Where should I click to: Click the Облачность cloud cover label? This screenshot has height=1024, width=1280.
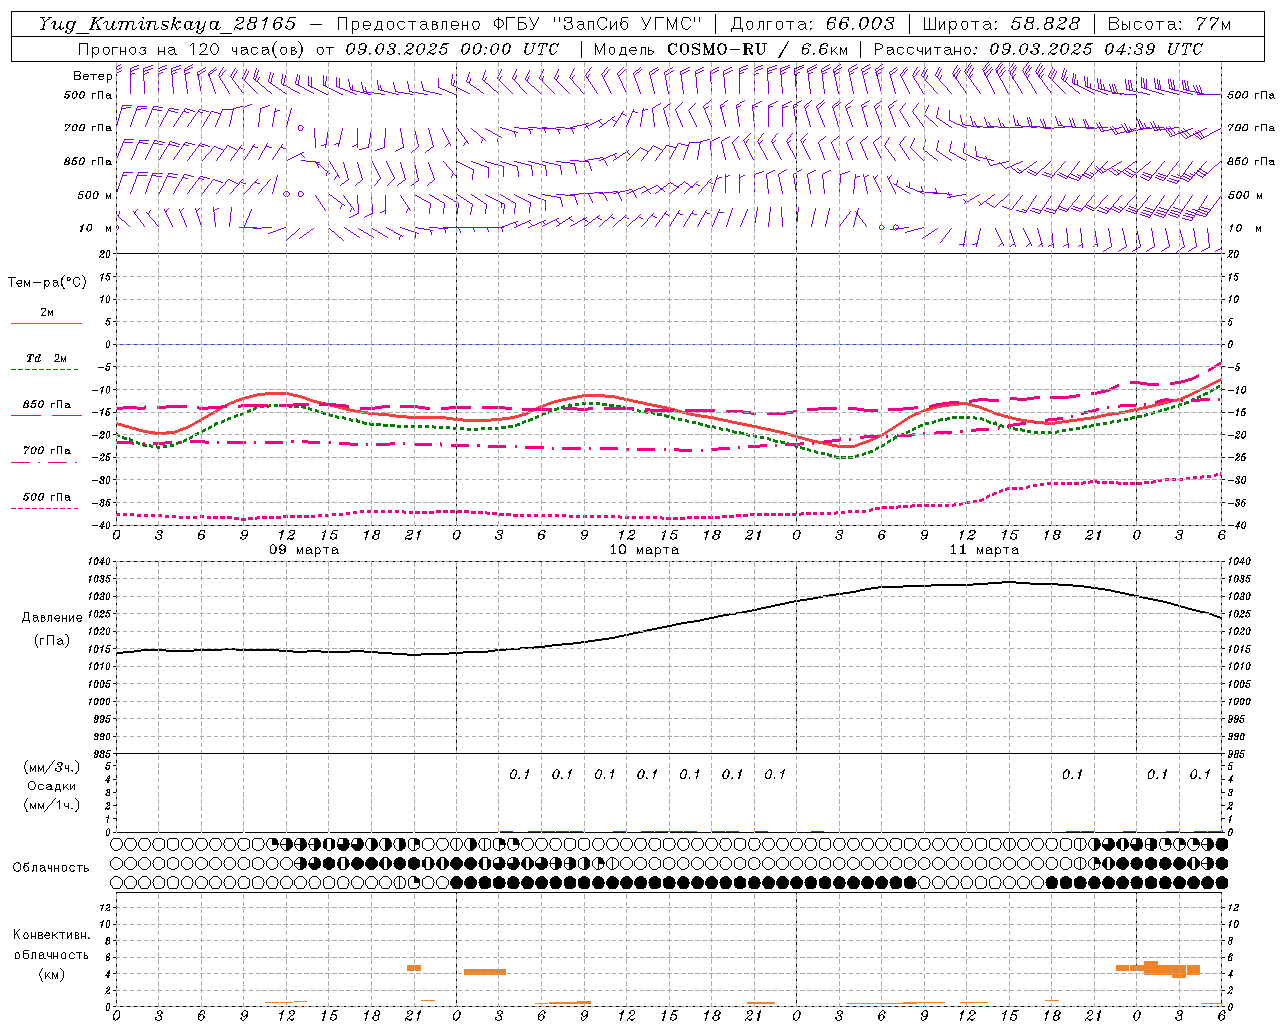coord(51,868)
